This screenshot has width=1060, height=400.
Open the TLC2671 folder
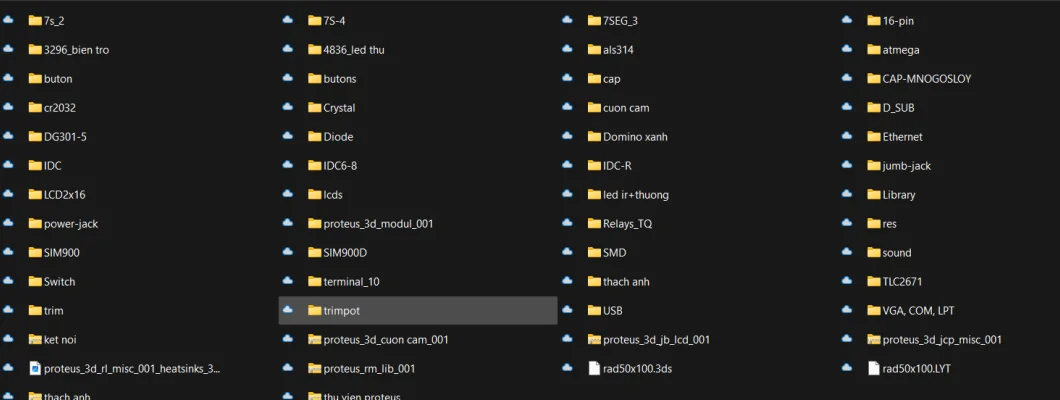tap(902, 281)
